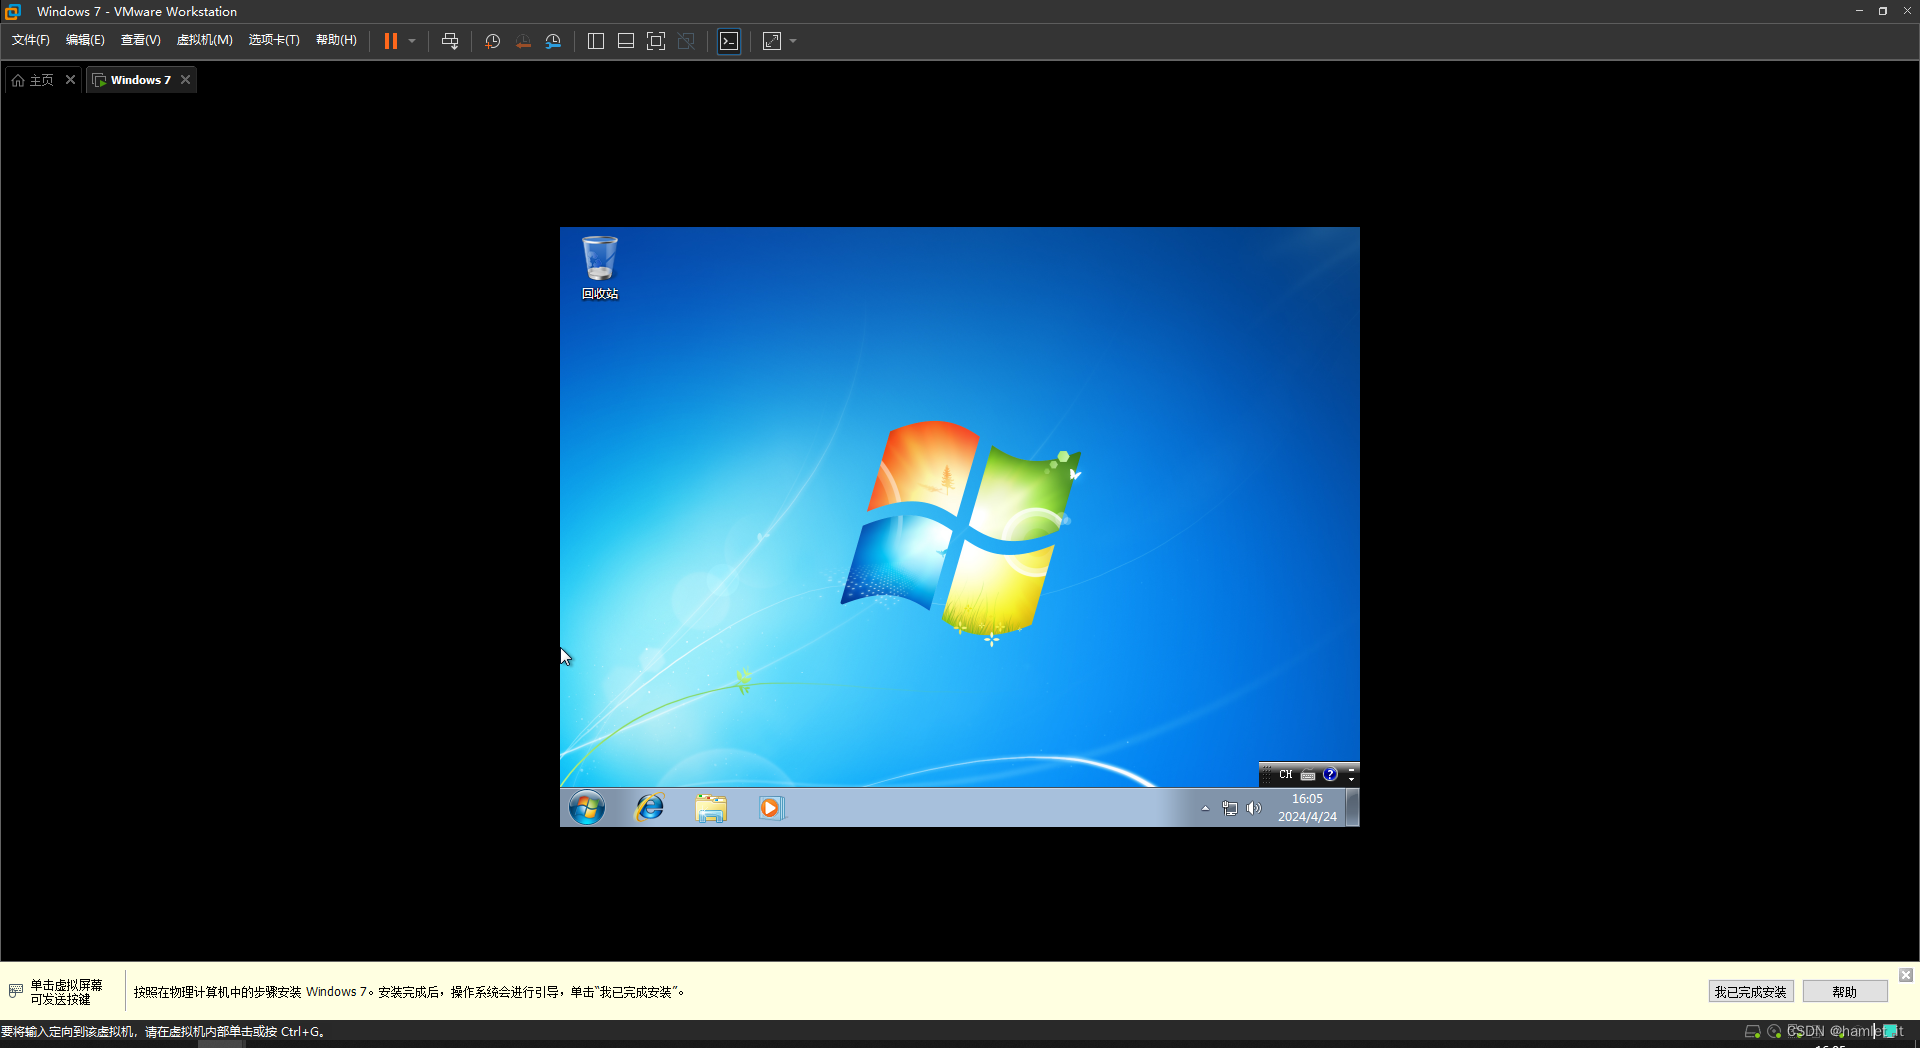
Task: Open the 查看(V) menu
Action: coord(141,40)
